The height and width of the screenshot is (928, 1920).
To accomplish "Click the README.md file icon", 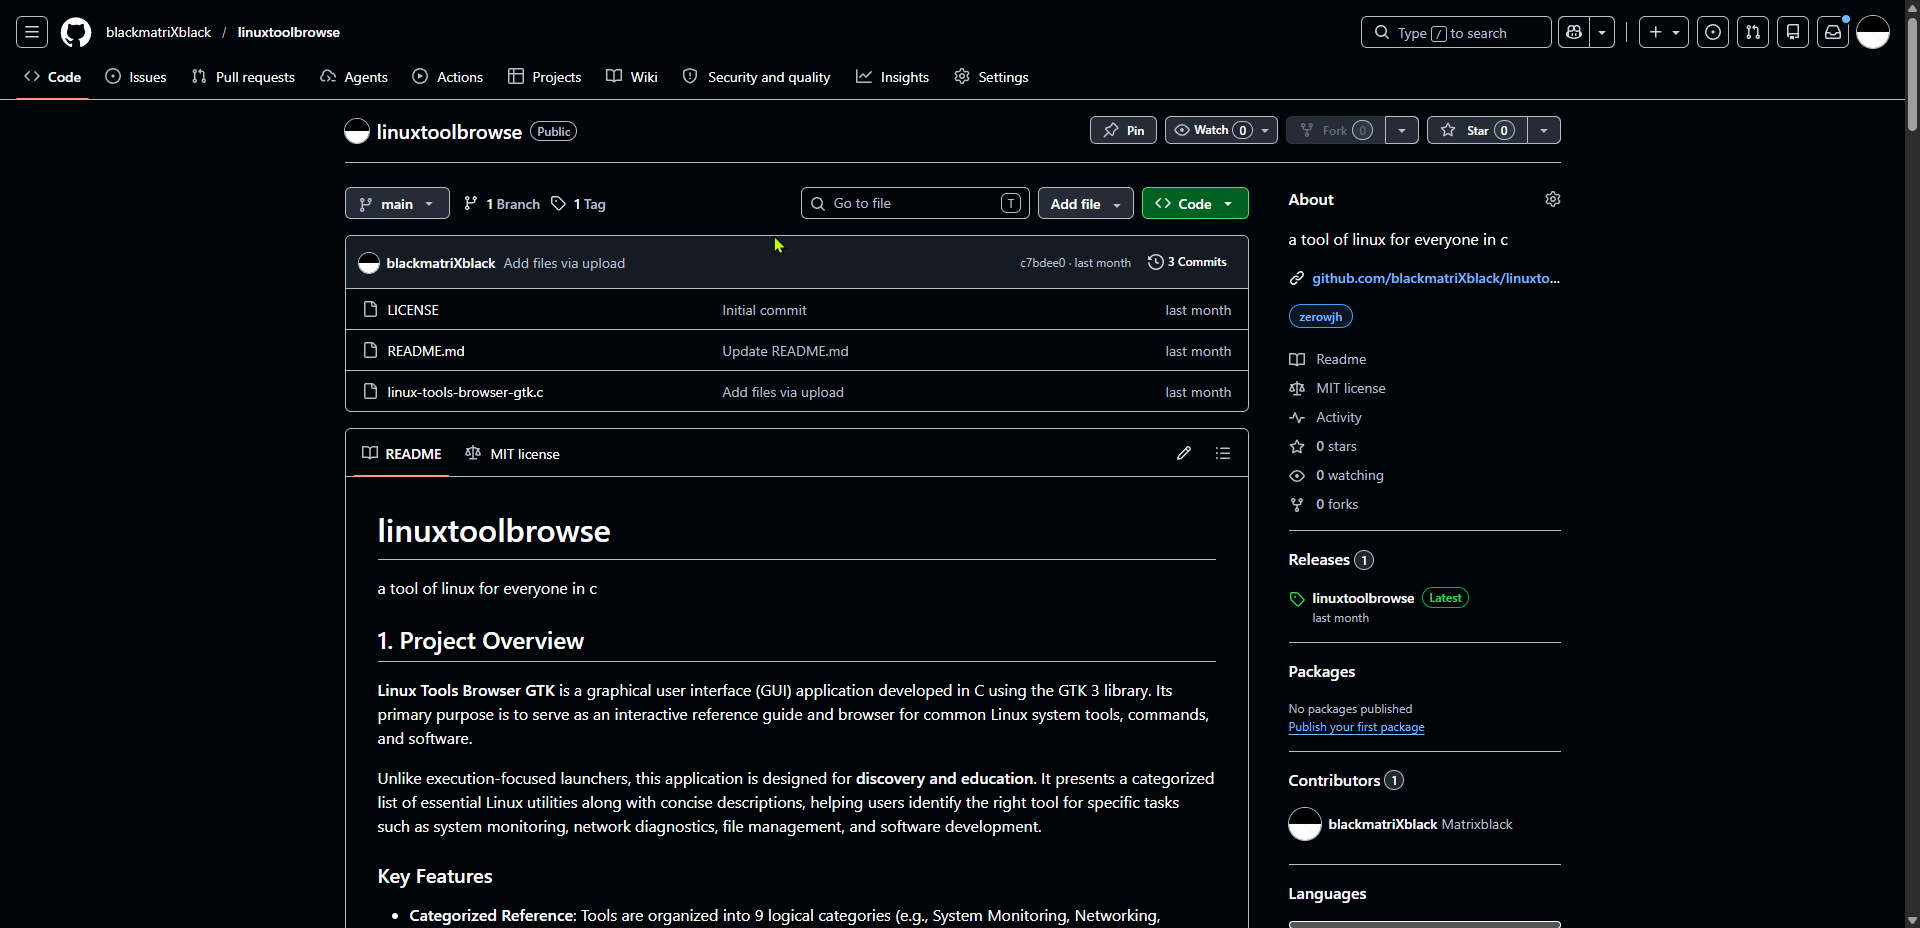I will pos(371,351).
